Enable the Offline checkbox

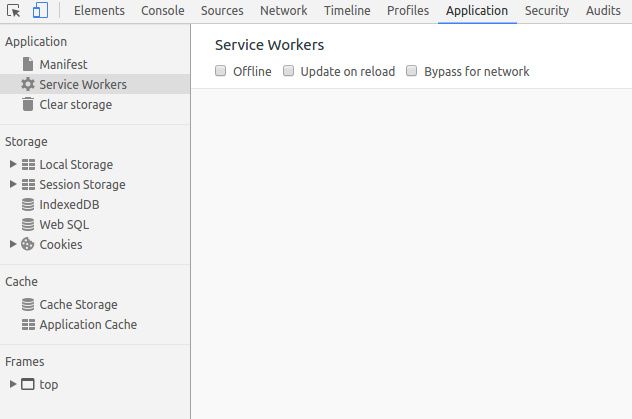[x=221, y=72]
